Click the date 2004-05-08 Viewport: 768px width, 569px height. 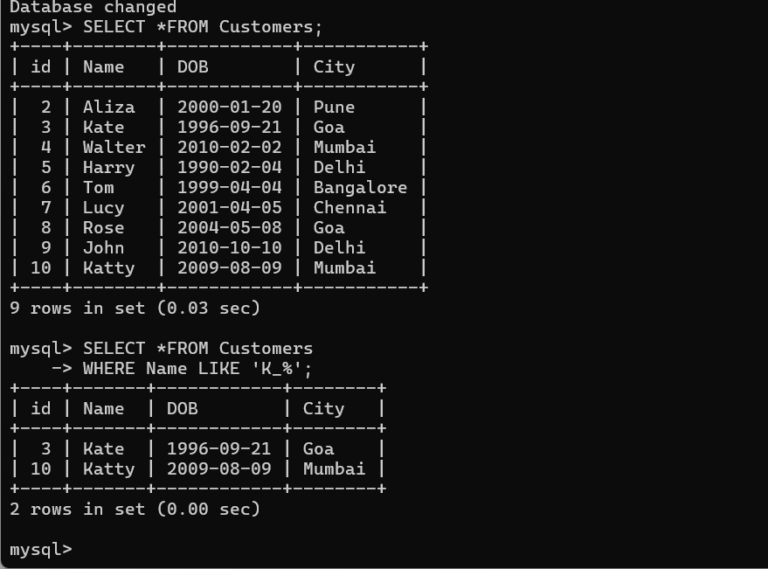[229, 228]
